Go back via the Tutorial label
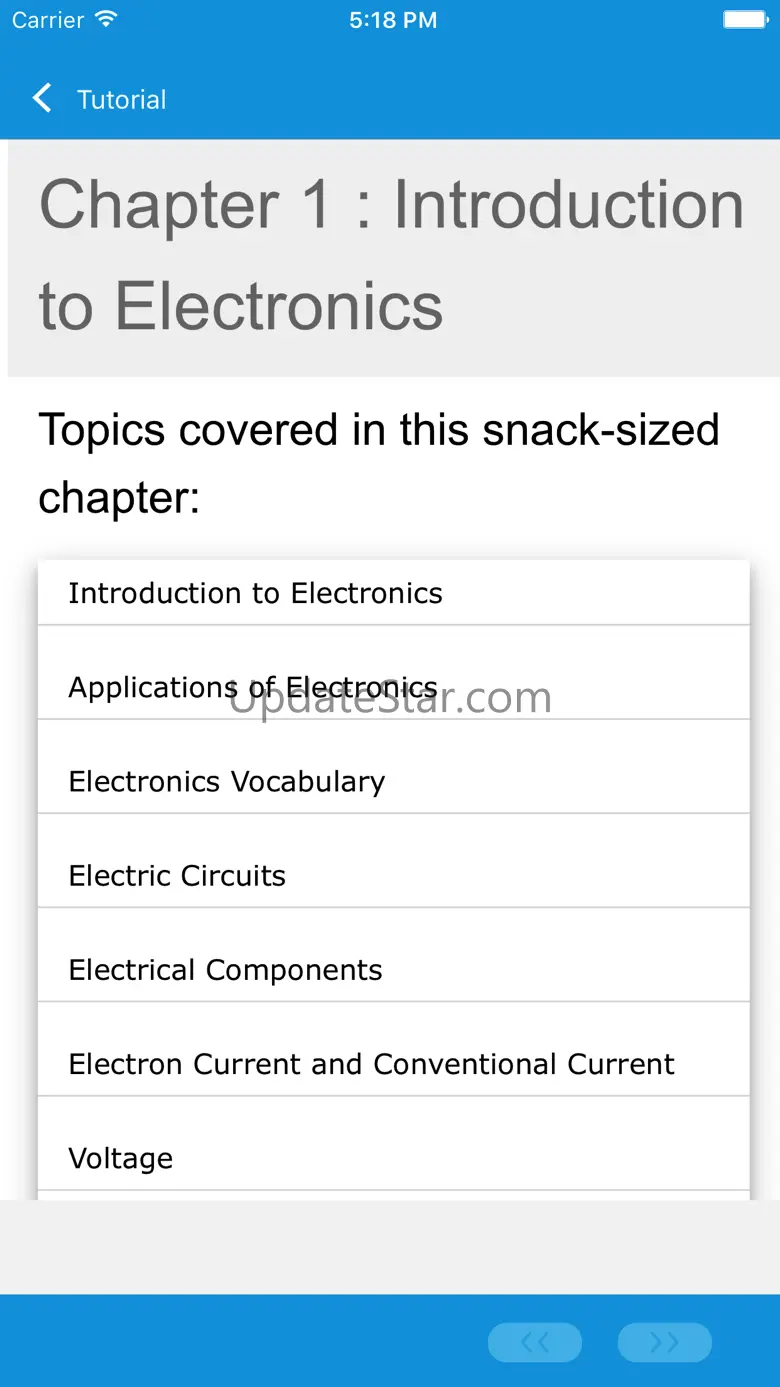Image resolution: width=780 pixels, height=1387 pixels. [x=121, y=100]
